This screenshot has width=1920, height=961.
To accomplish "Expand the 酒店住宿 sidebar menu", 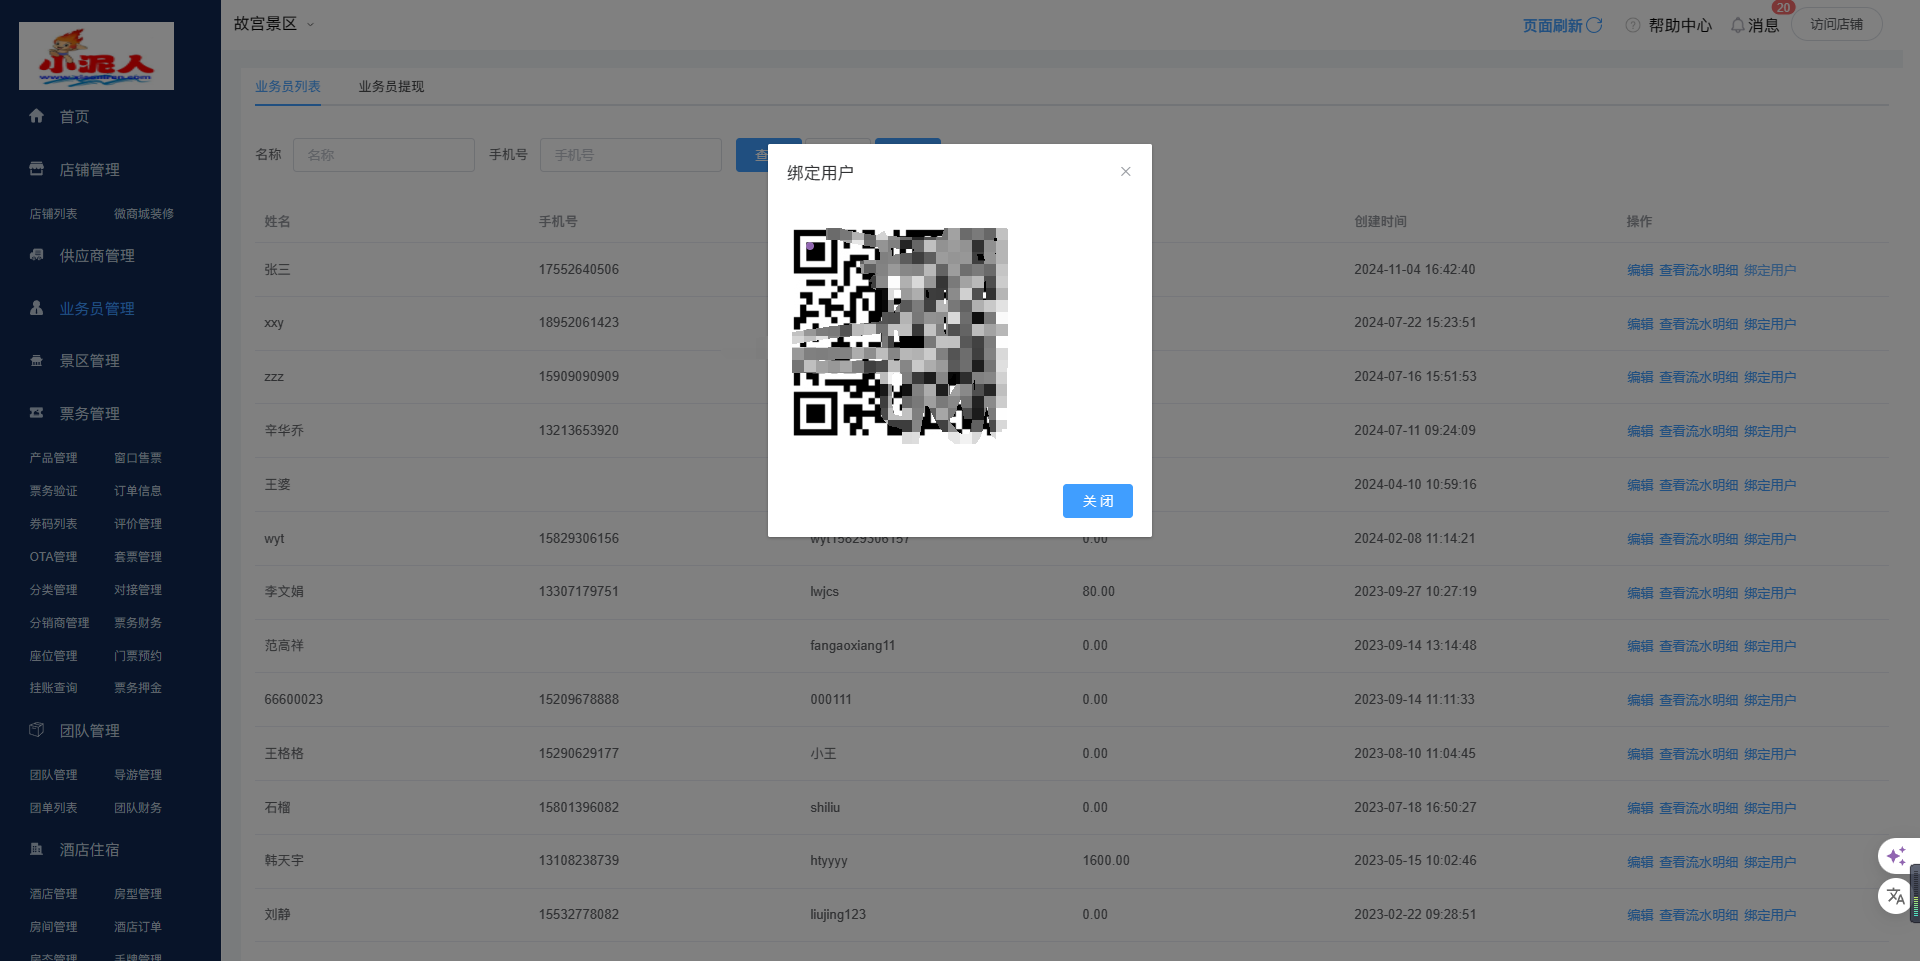I will coord(89,850).
